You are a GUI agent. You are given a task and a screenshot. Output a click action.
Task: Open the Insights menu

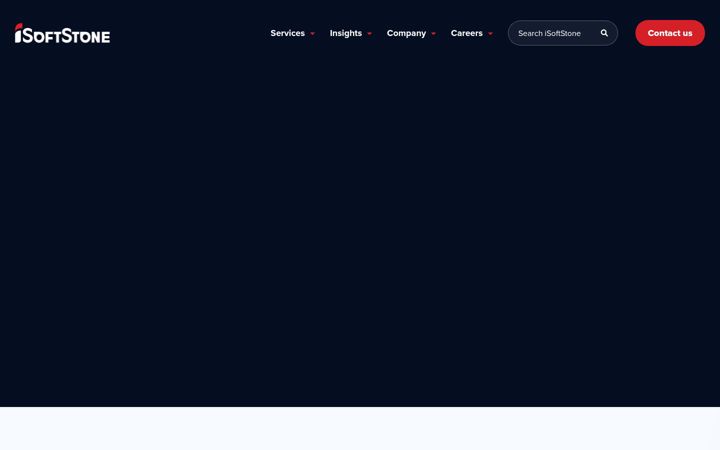[x=346, y=33]
